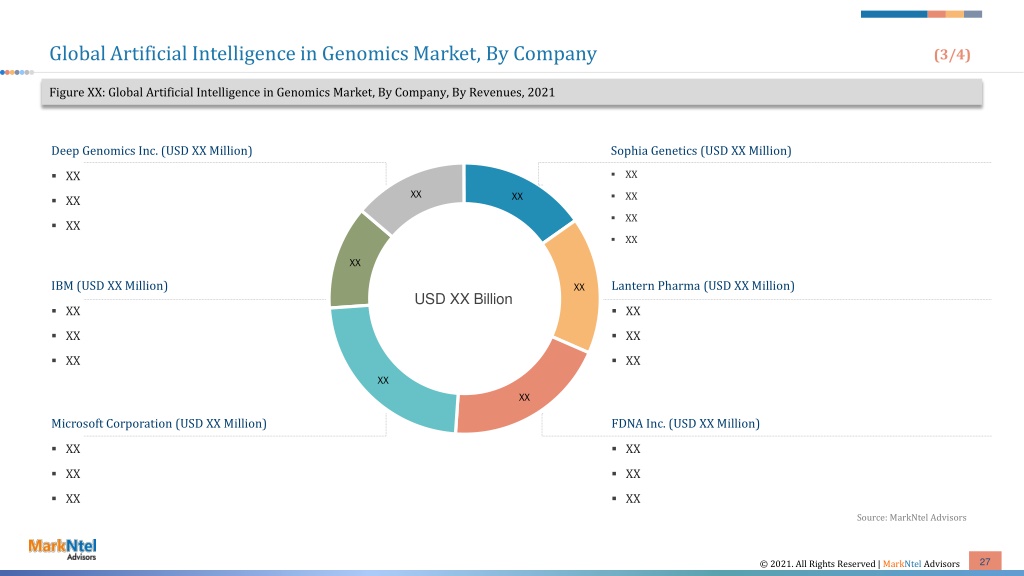This screenshot has width=1024, height=576.
Task: Click the FDNA Inc. heading
Action: click(x=685, y=424)
